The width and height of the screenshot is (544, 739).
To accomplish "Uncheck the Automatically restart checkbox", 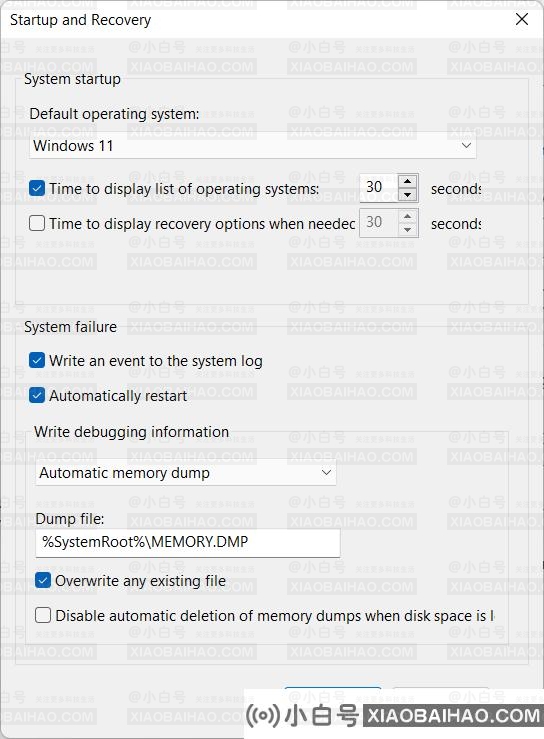I will coord(37,395).
